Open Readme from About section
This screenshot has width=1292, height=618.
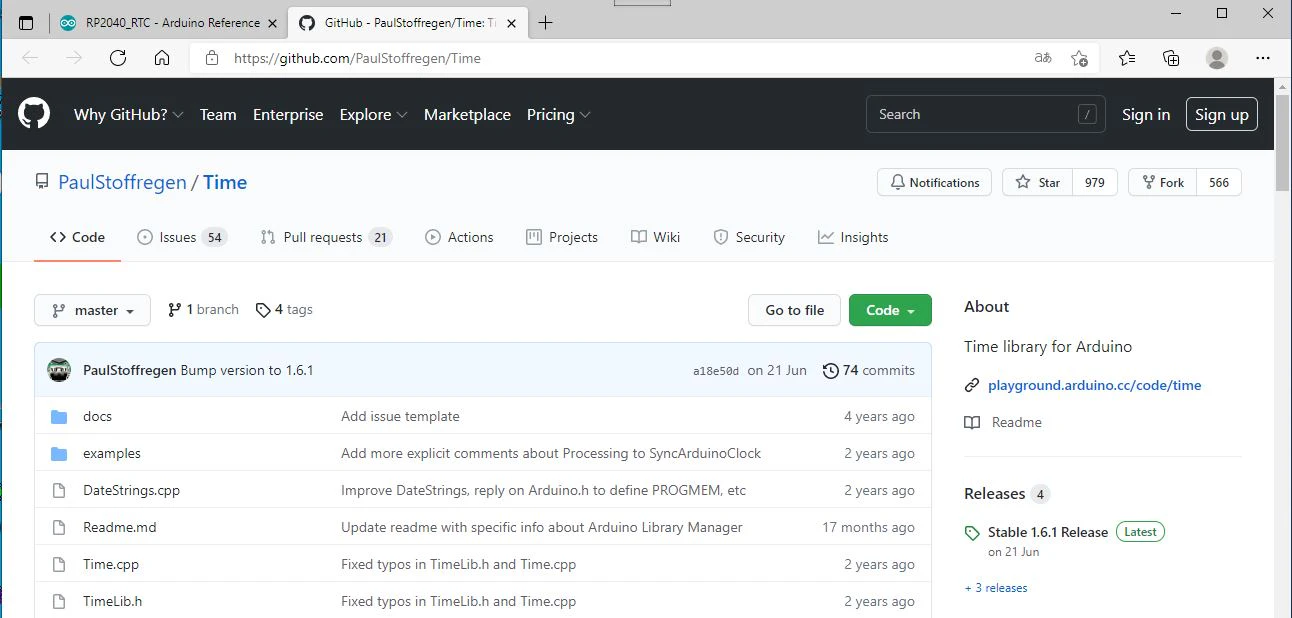(x=1004, y=422)
